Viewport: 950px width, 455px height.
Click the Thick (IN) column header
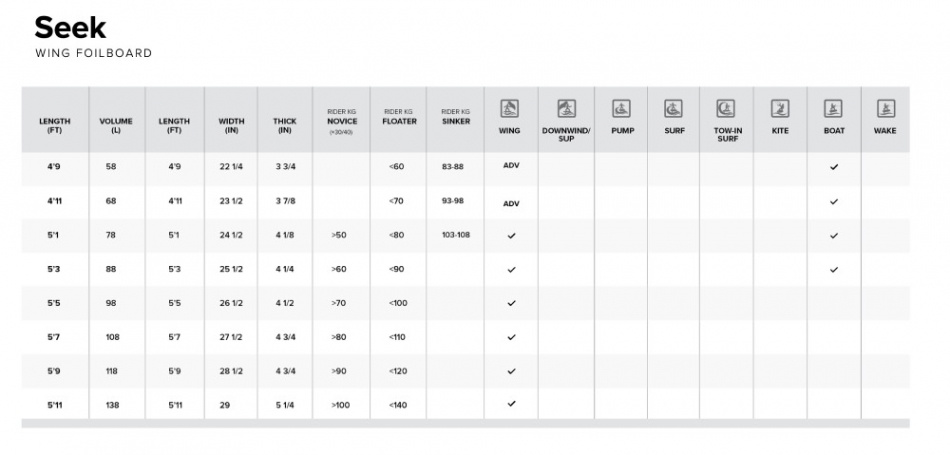(x=285, y=126)
